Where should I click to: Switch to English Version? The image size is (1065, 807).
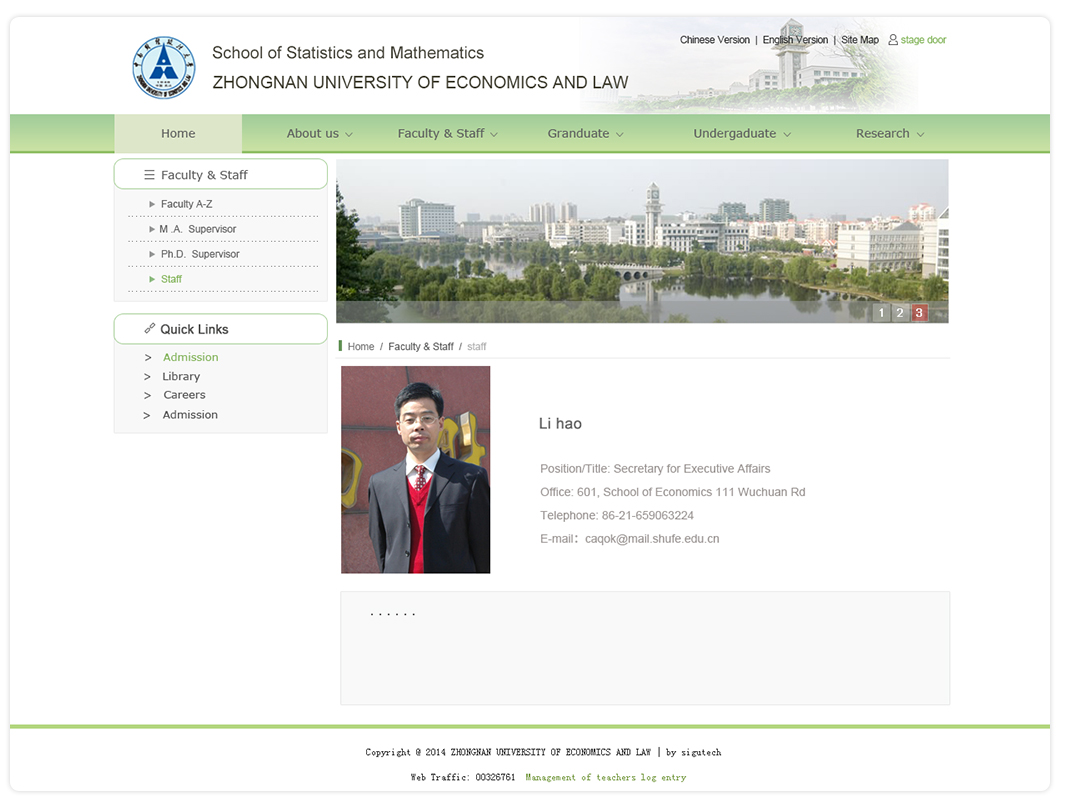(x=795, y=39)
